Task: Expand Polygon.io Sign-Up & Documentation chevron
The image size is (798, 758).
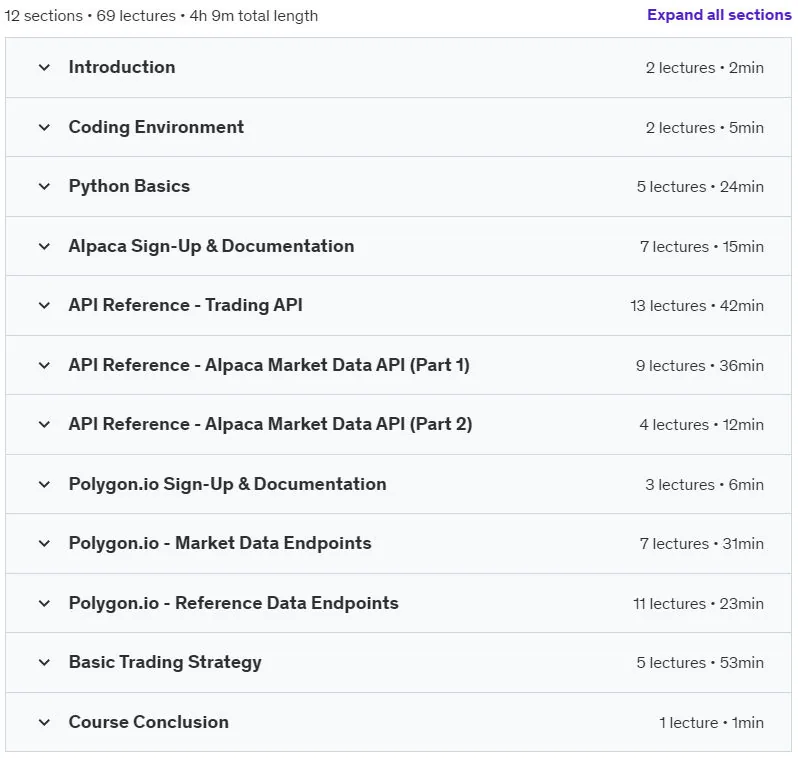Action: pos(44,484)
